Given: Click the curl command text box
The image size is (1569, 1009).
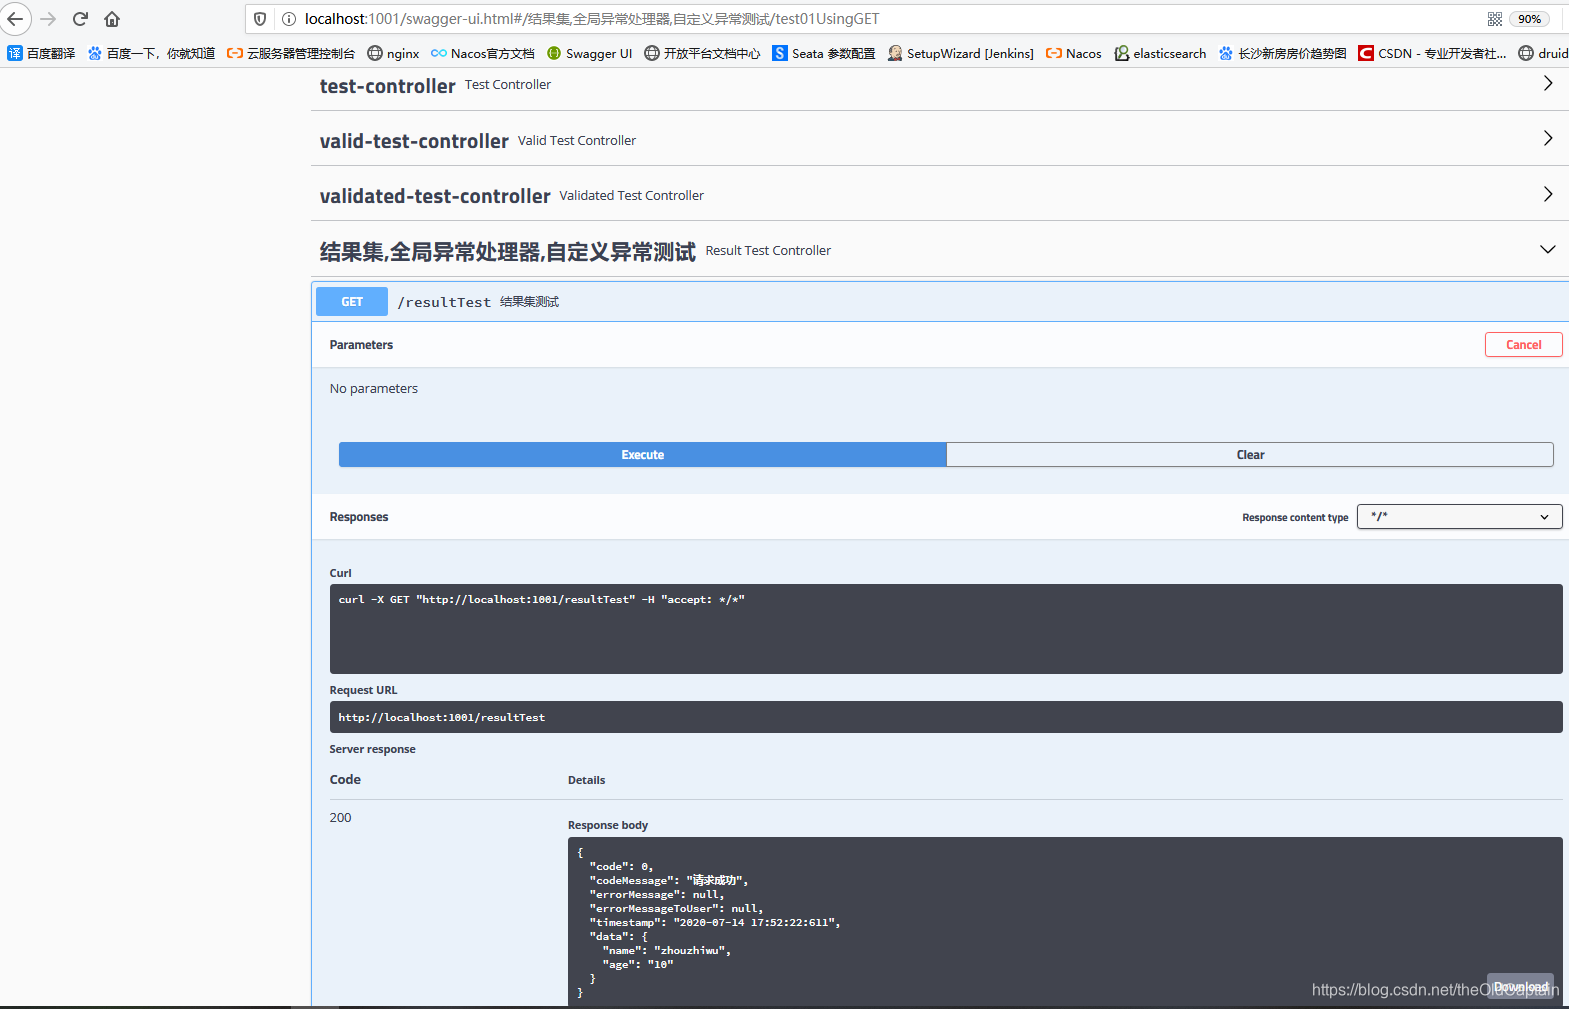Looking at the screenshot, I should 946,629.
